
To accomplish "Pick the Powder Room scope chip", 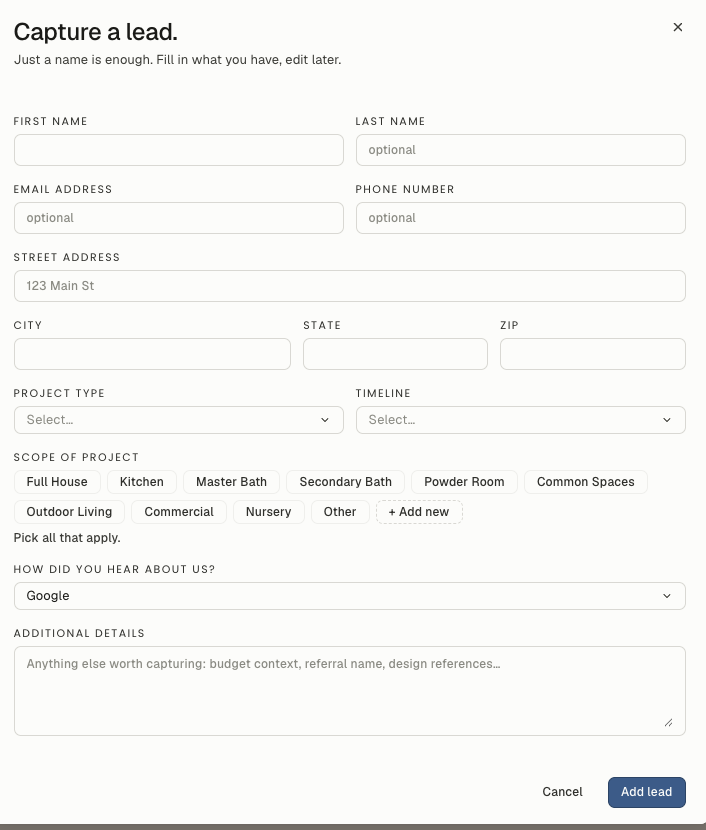I will 464,482.
